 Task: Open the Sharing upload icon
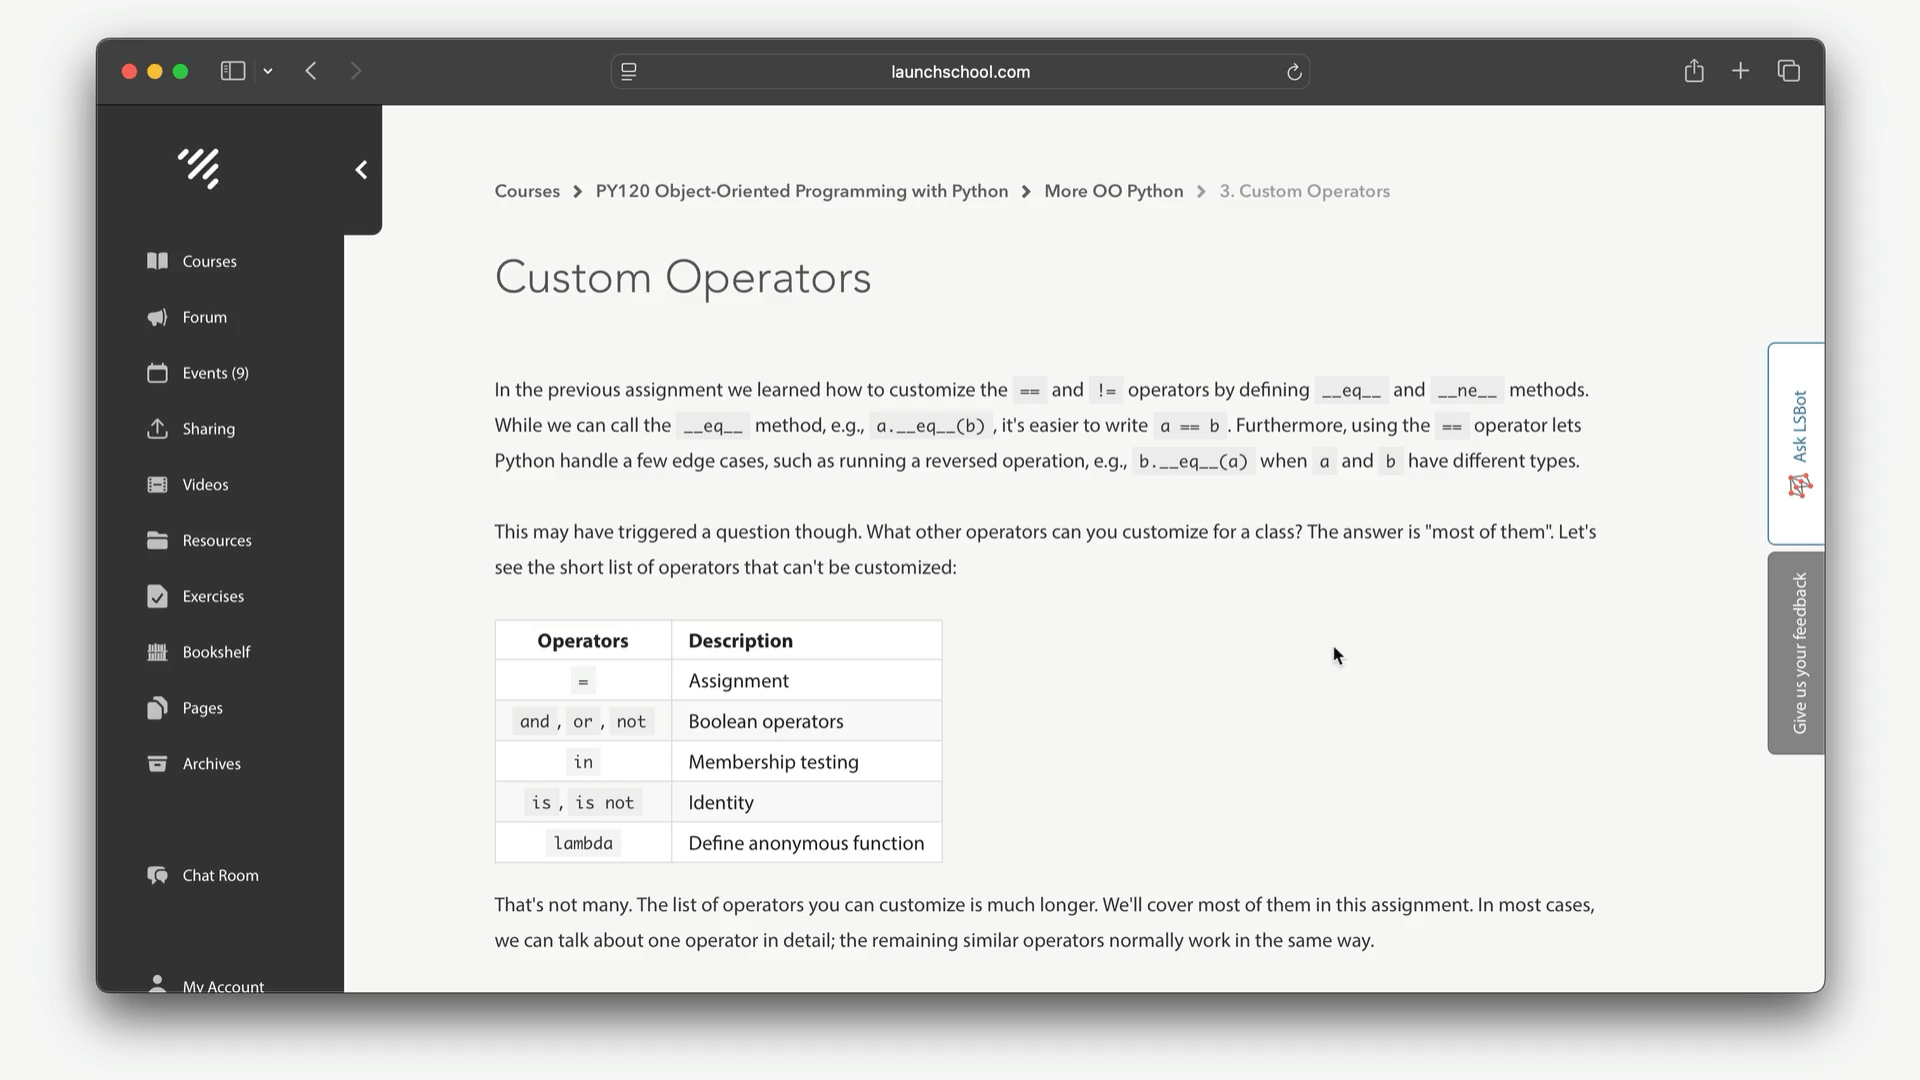tap(157, 429)
